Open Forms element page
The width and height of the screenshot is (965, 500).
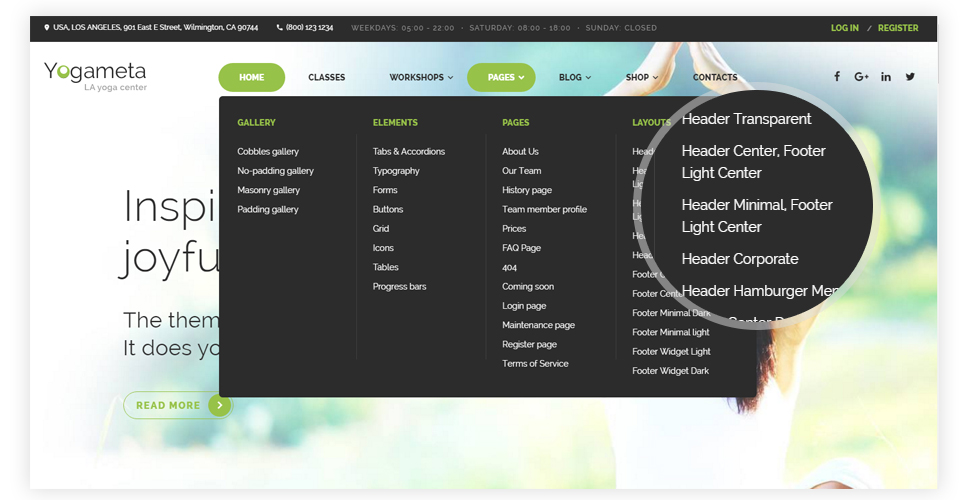(x=385, y=190)
